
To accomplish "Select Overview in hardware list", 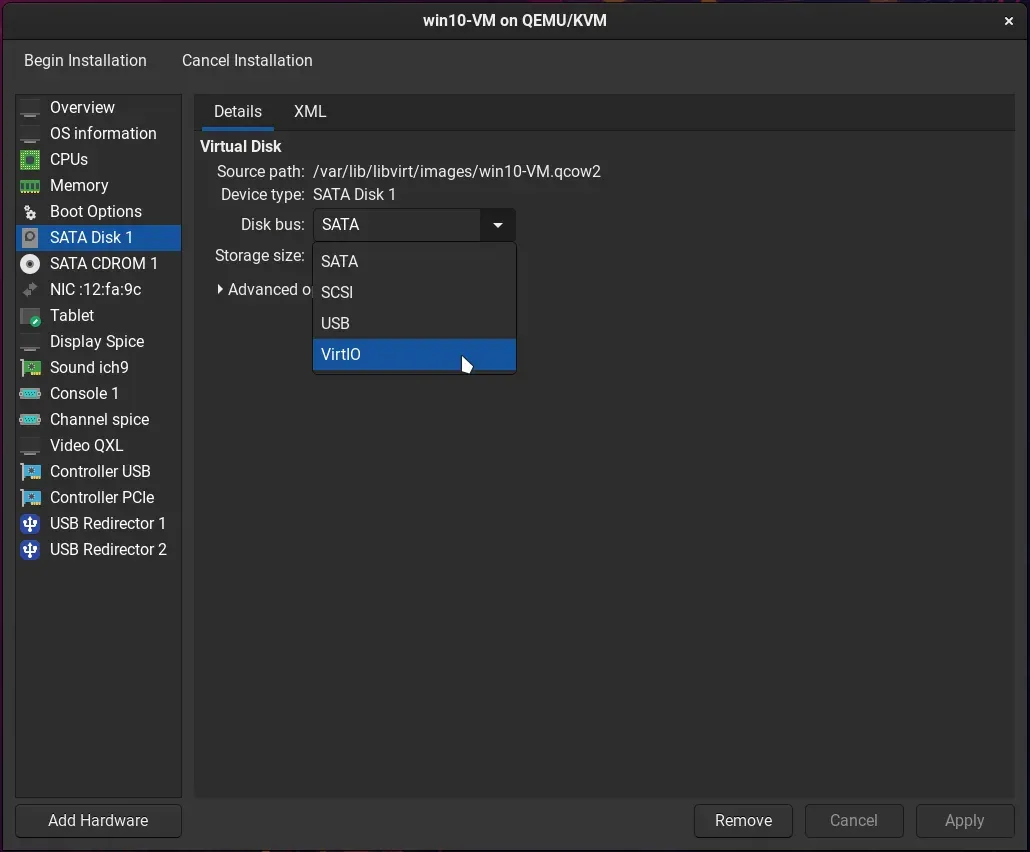I will (x=99, y=108).
